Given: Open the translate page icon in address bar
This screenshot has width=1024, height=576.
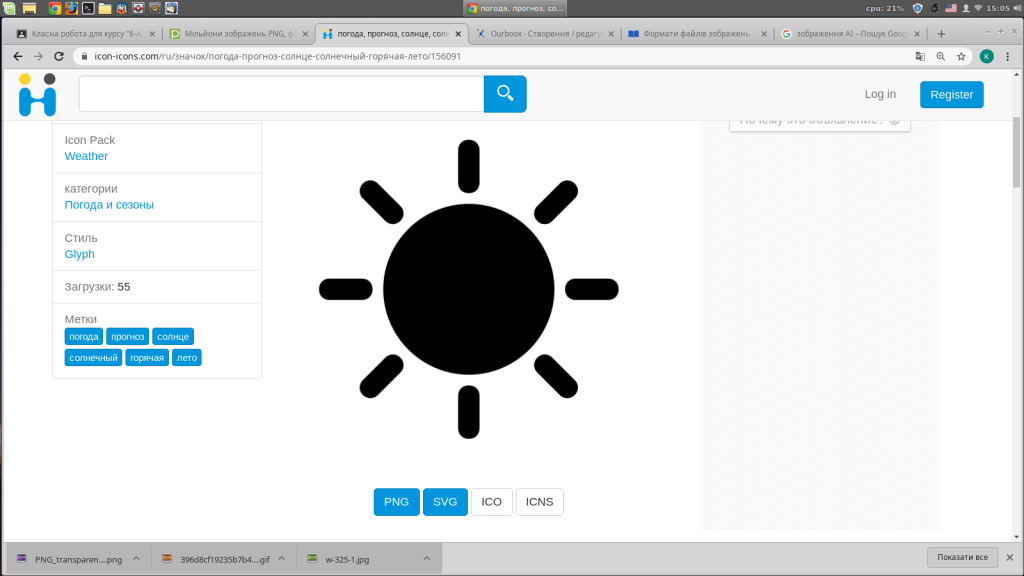Looking at the screenshot, I should point(920,56).
